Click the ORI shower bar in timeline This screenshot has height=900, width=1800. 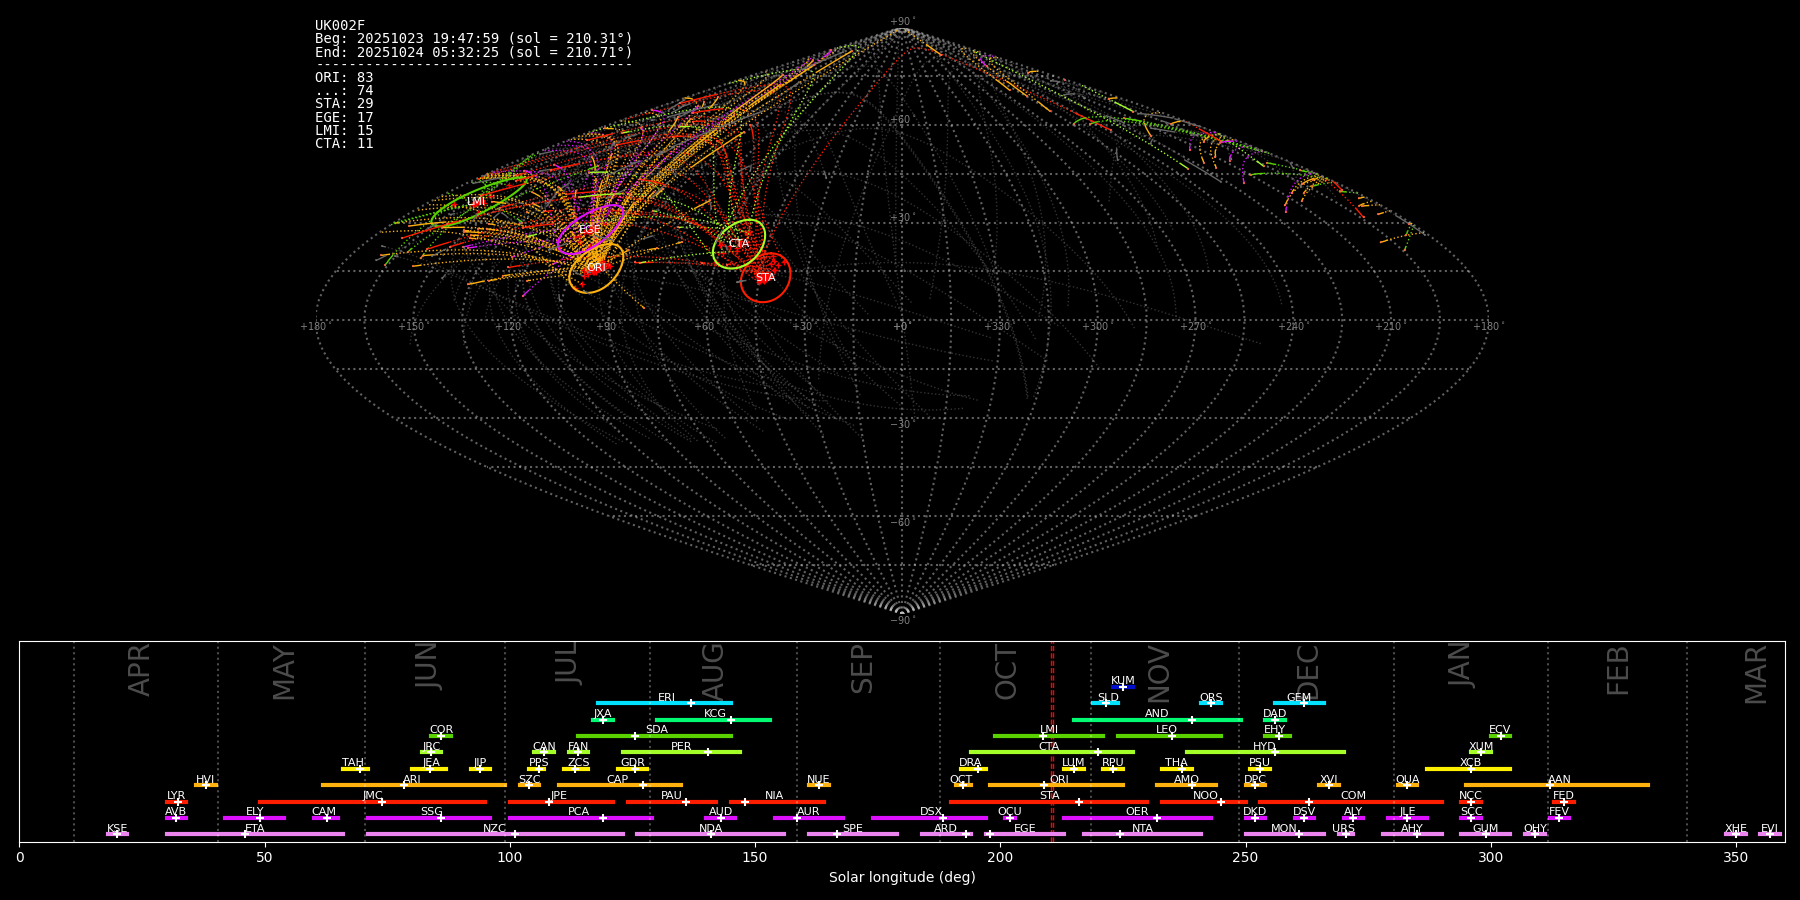[1056, 785]
